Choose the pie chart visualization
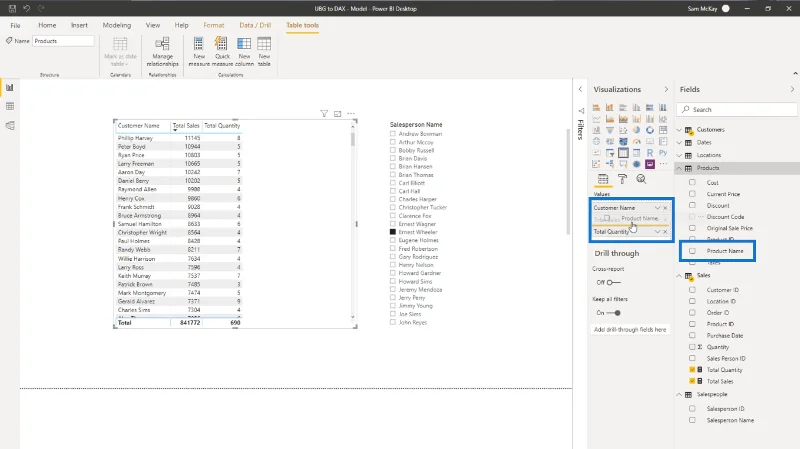 (636, 130)
